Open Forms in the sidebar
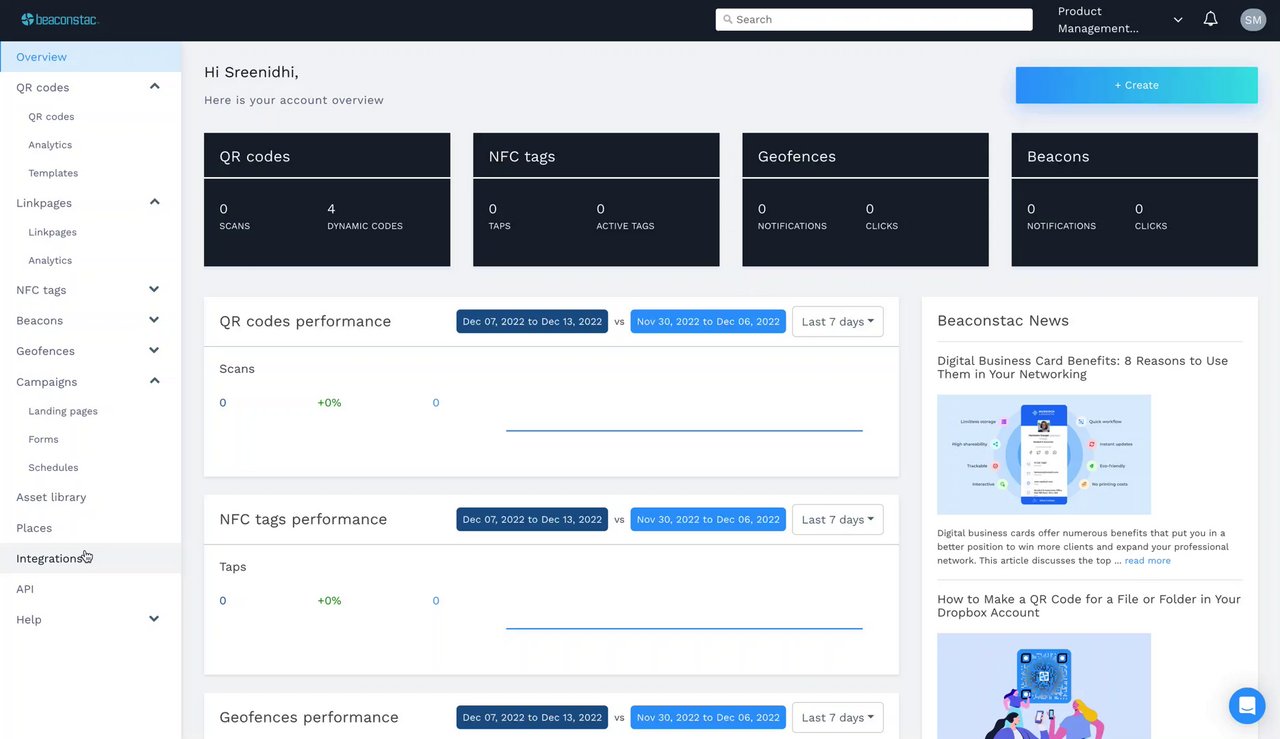1280x739 pixels. tap(43, 439)
